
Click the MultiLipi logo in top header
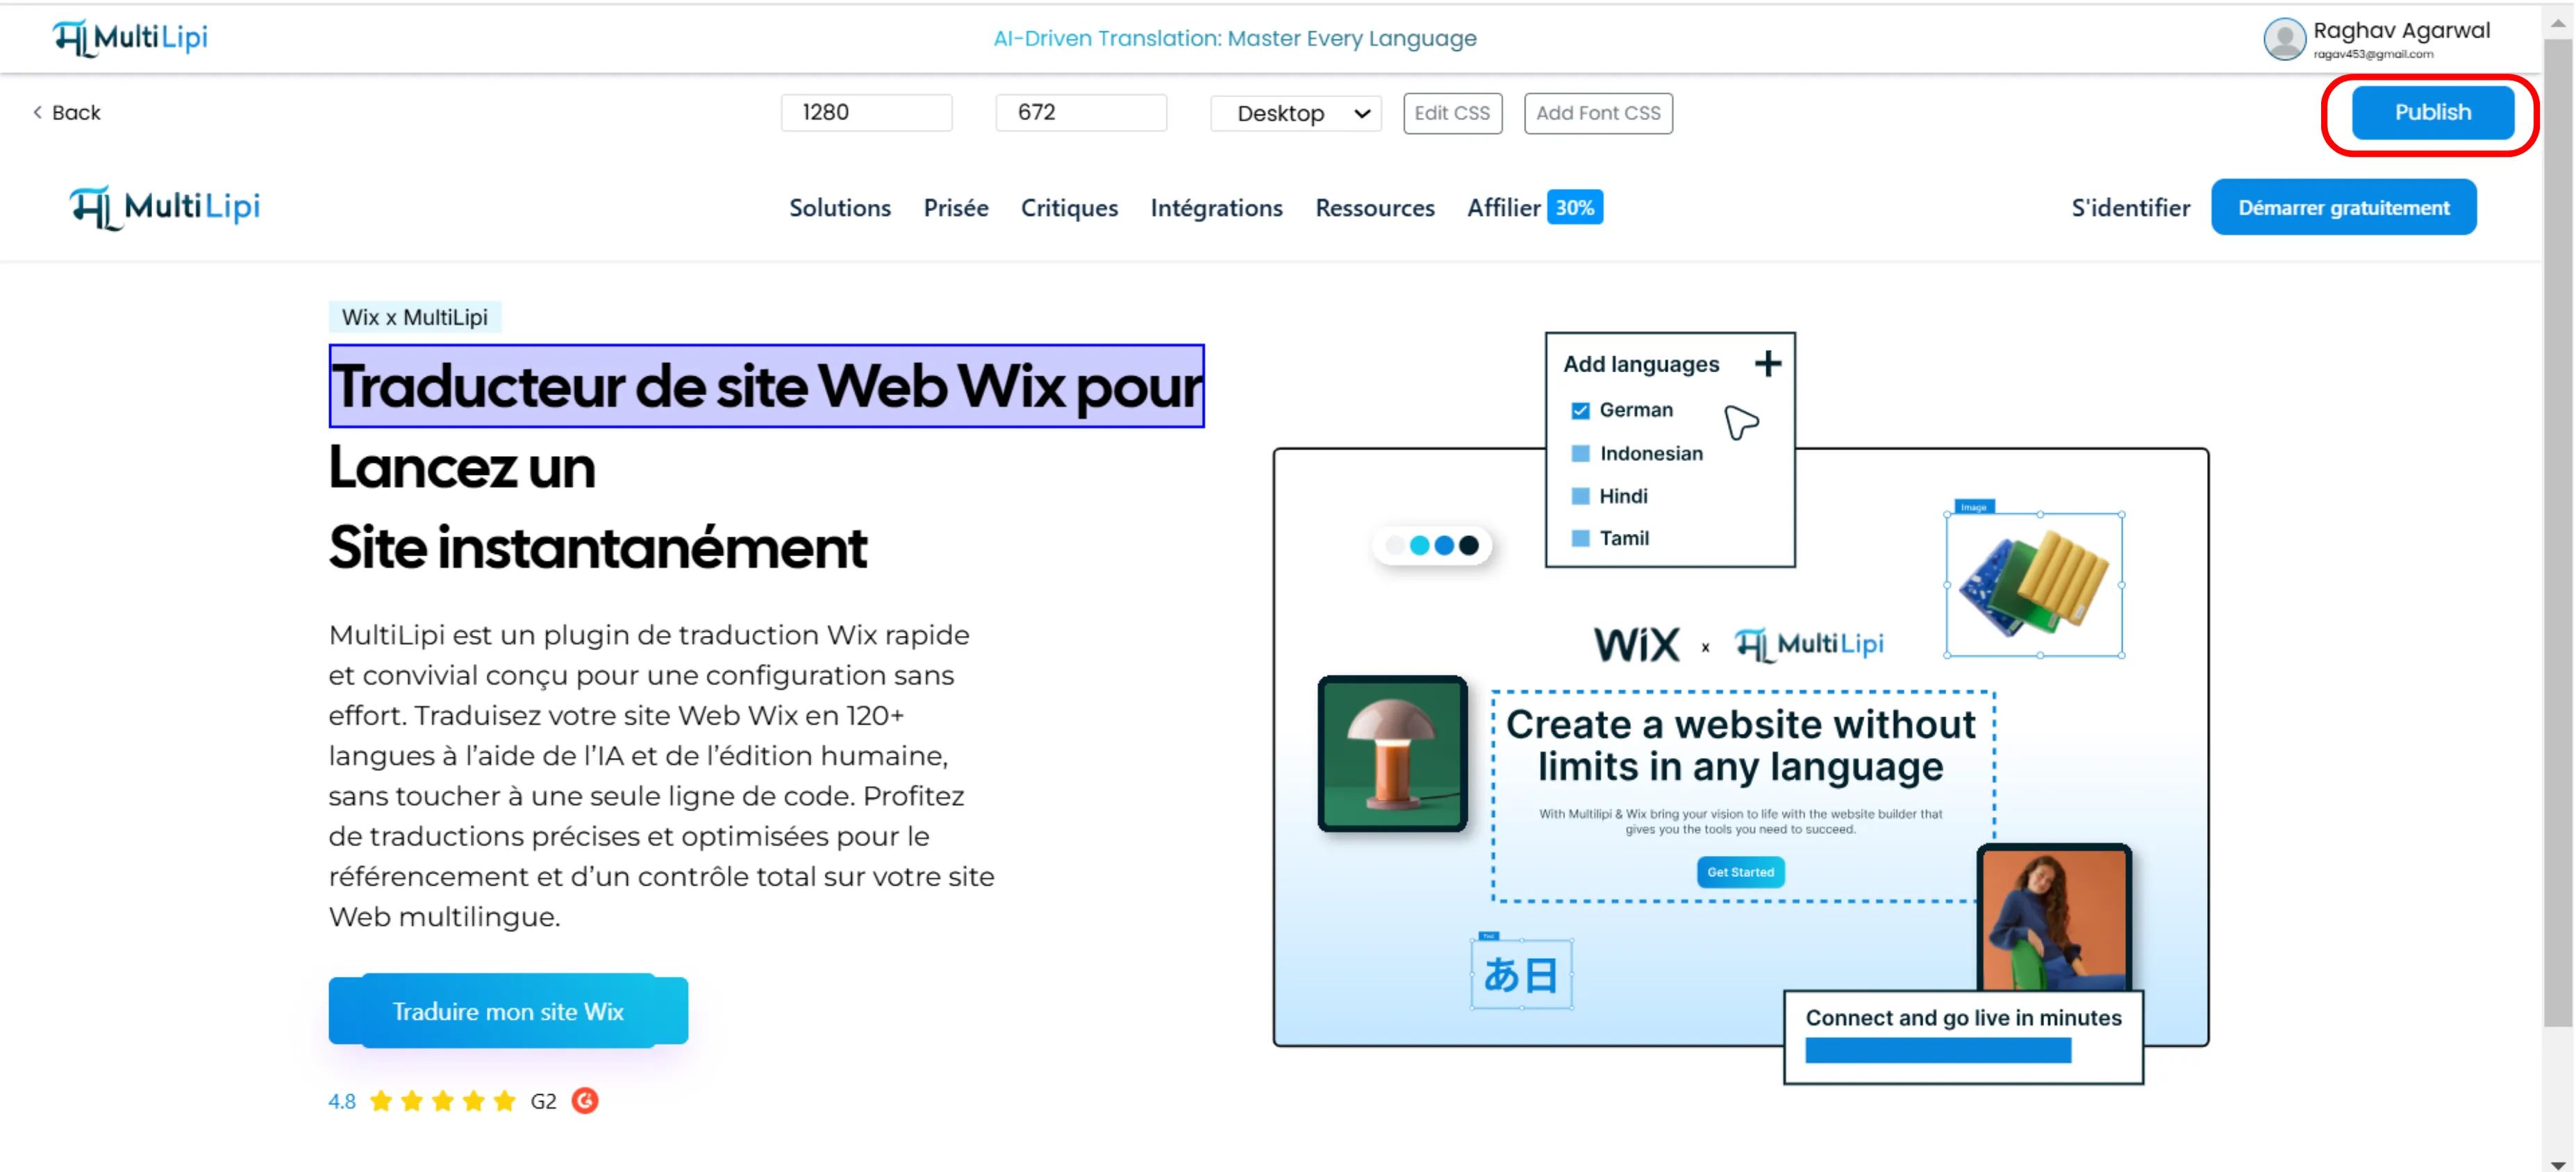click(x=130, y=38)
